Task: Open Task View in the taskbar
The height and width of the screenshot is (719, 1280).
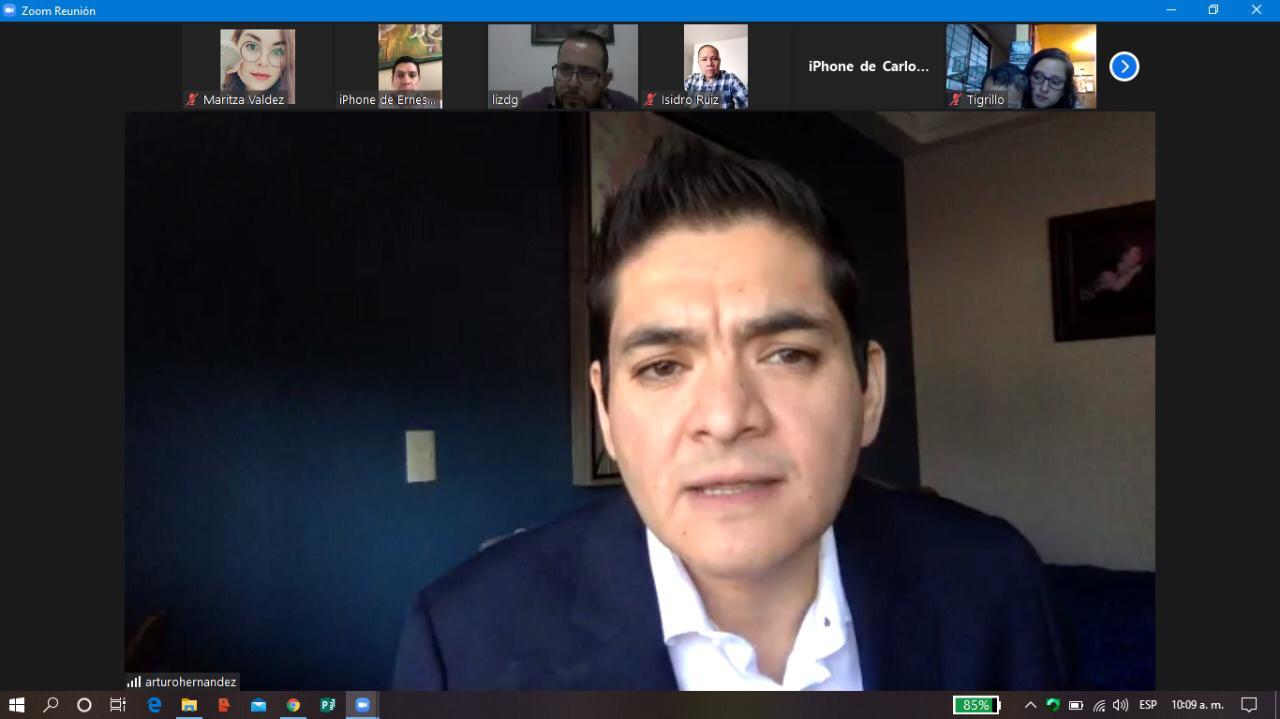Action: [118, 705]
